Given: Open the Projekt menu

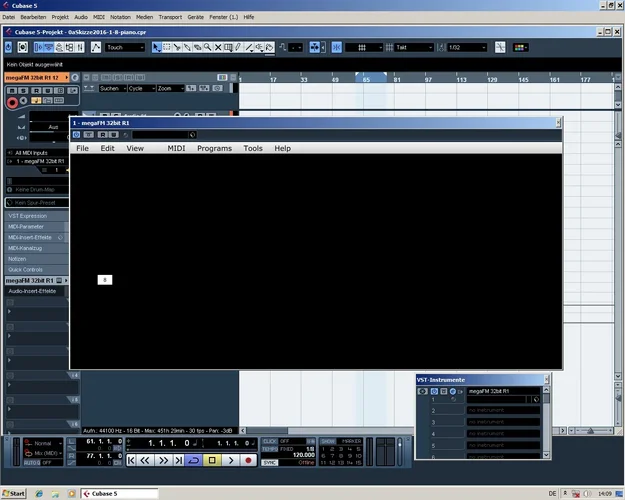Looking at the screenshot, I should [60, 17].
